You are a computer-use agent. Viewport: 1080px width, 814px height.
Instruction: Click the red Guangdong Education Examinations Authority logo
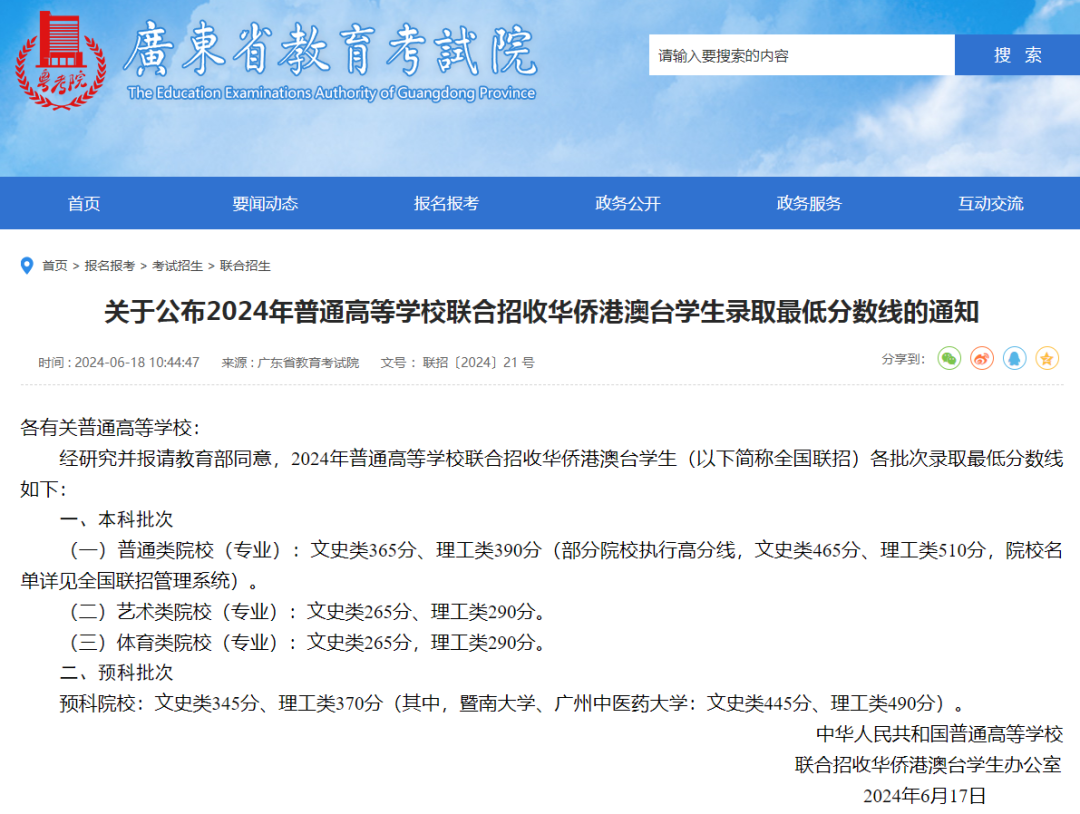coord(61,61)
